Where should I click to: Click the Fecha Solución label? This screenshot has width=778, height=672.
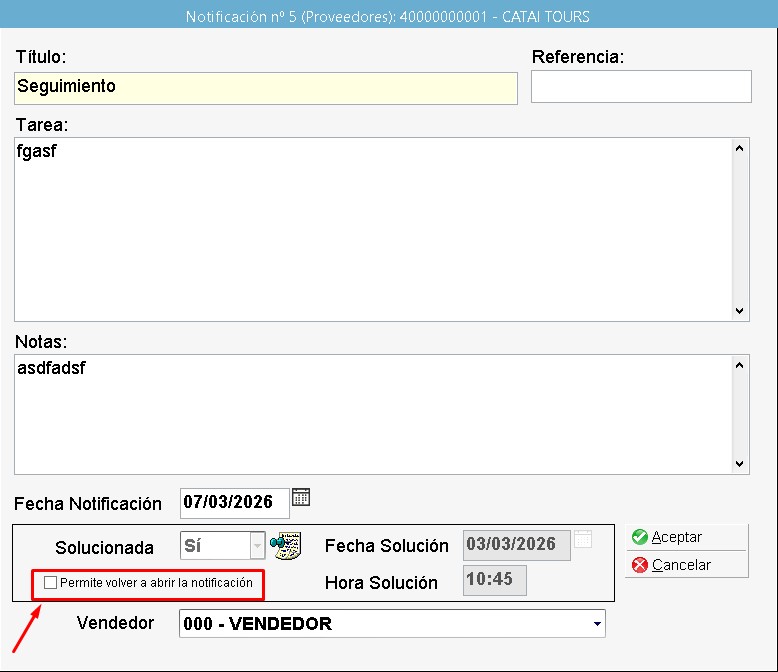tap(387, 546)
